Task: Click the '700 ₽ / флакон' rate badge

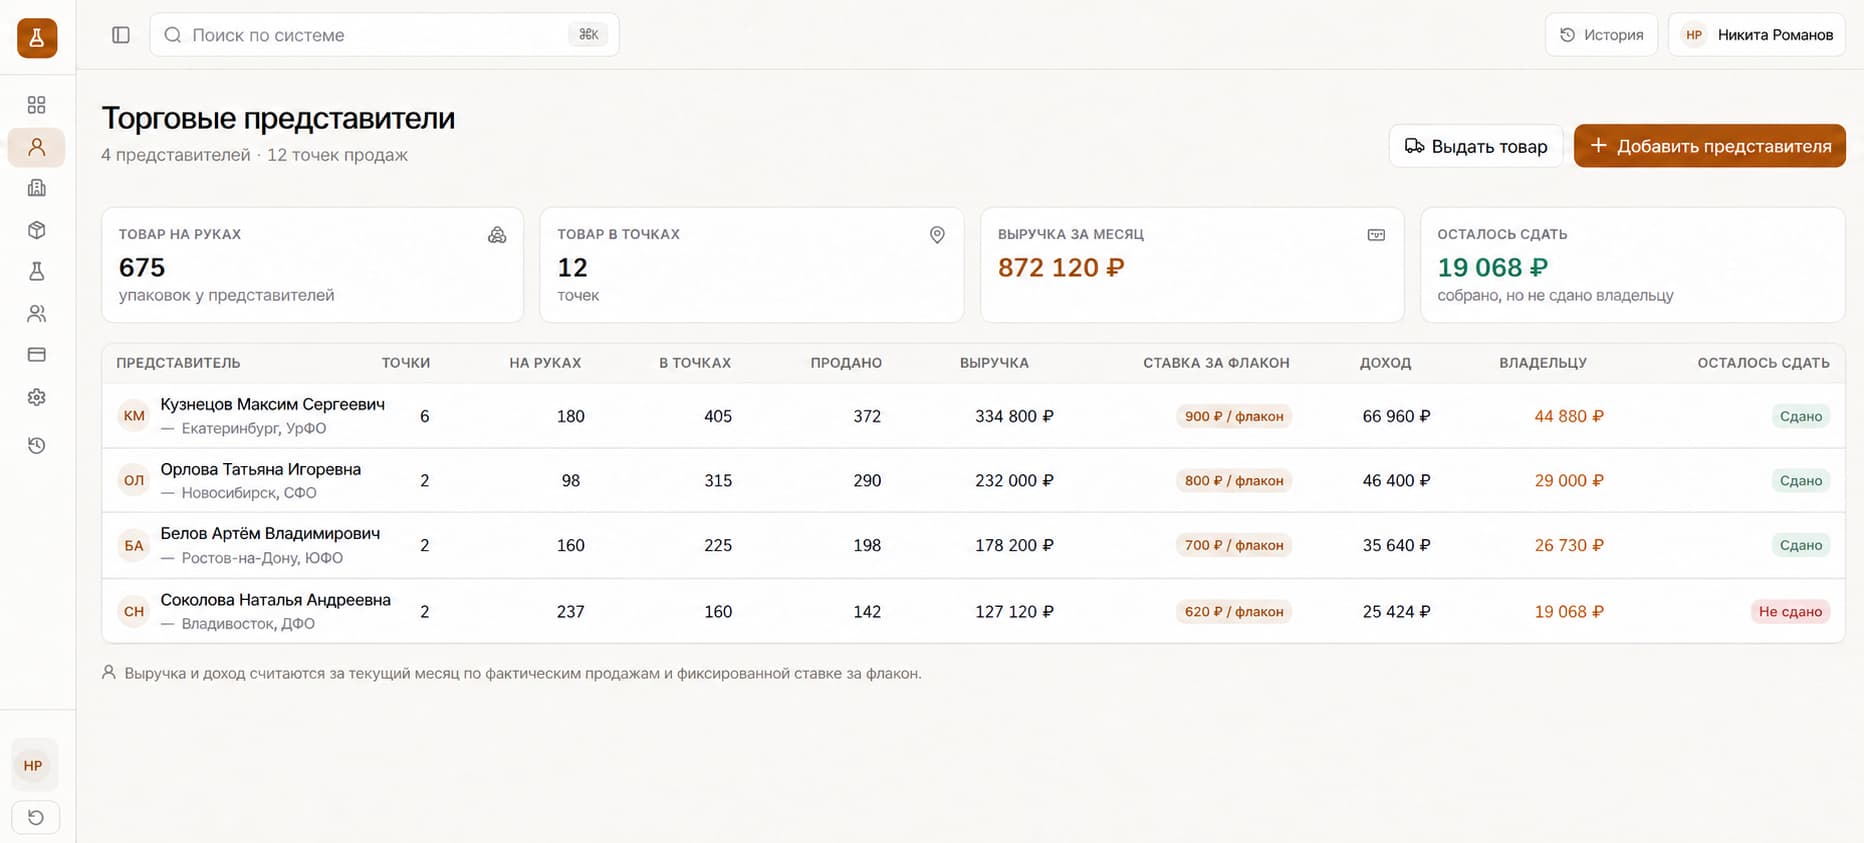Action: pyautogui.click(x=1234, y=545)
